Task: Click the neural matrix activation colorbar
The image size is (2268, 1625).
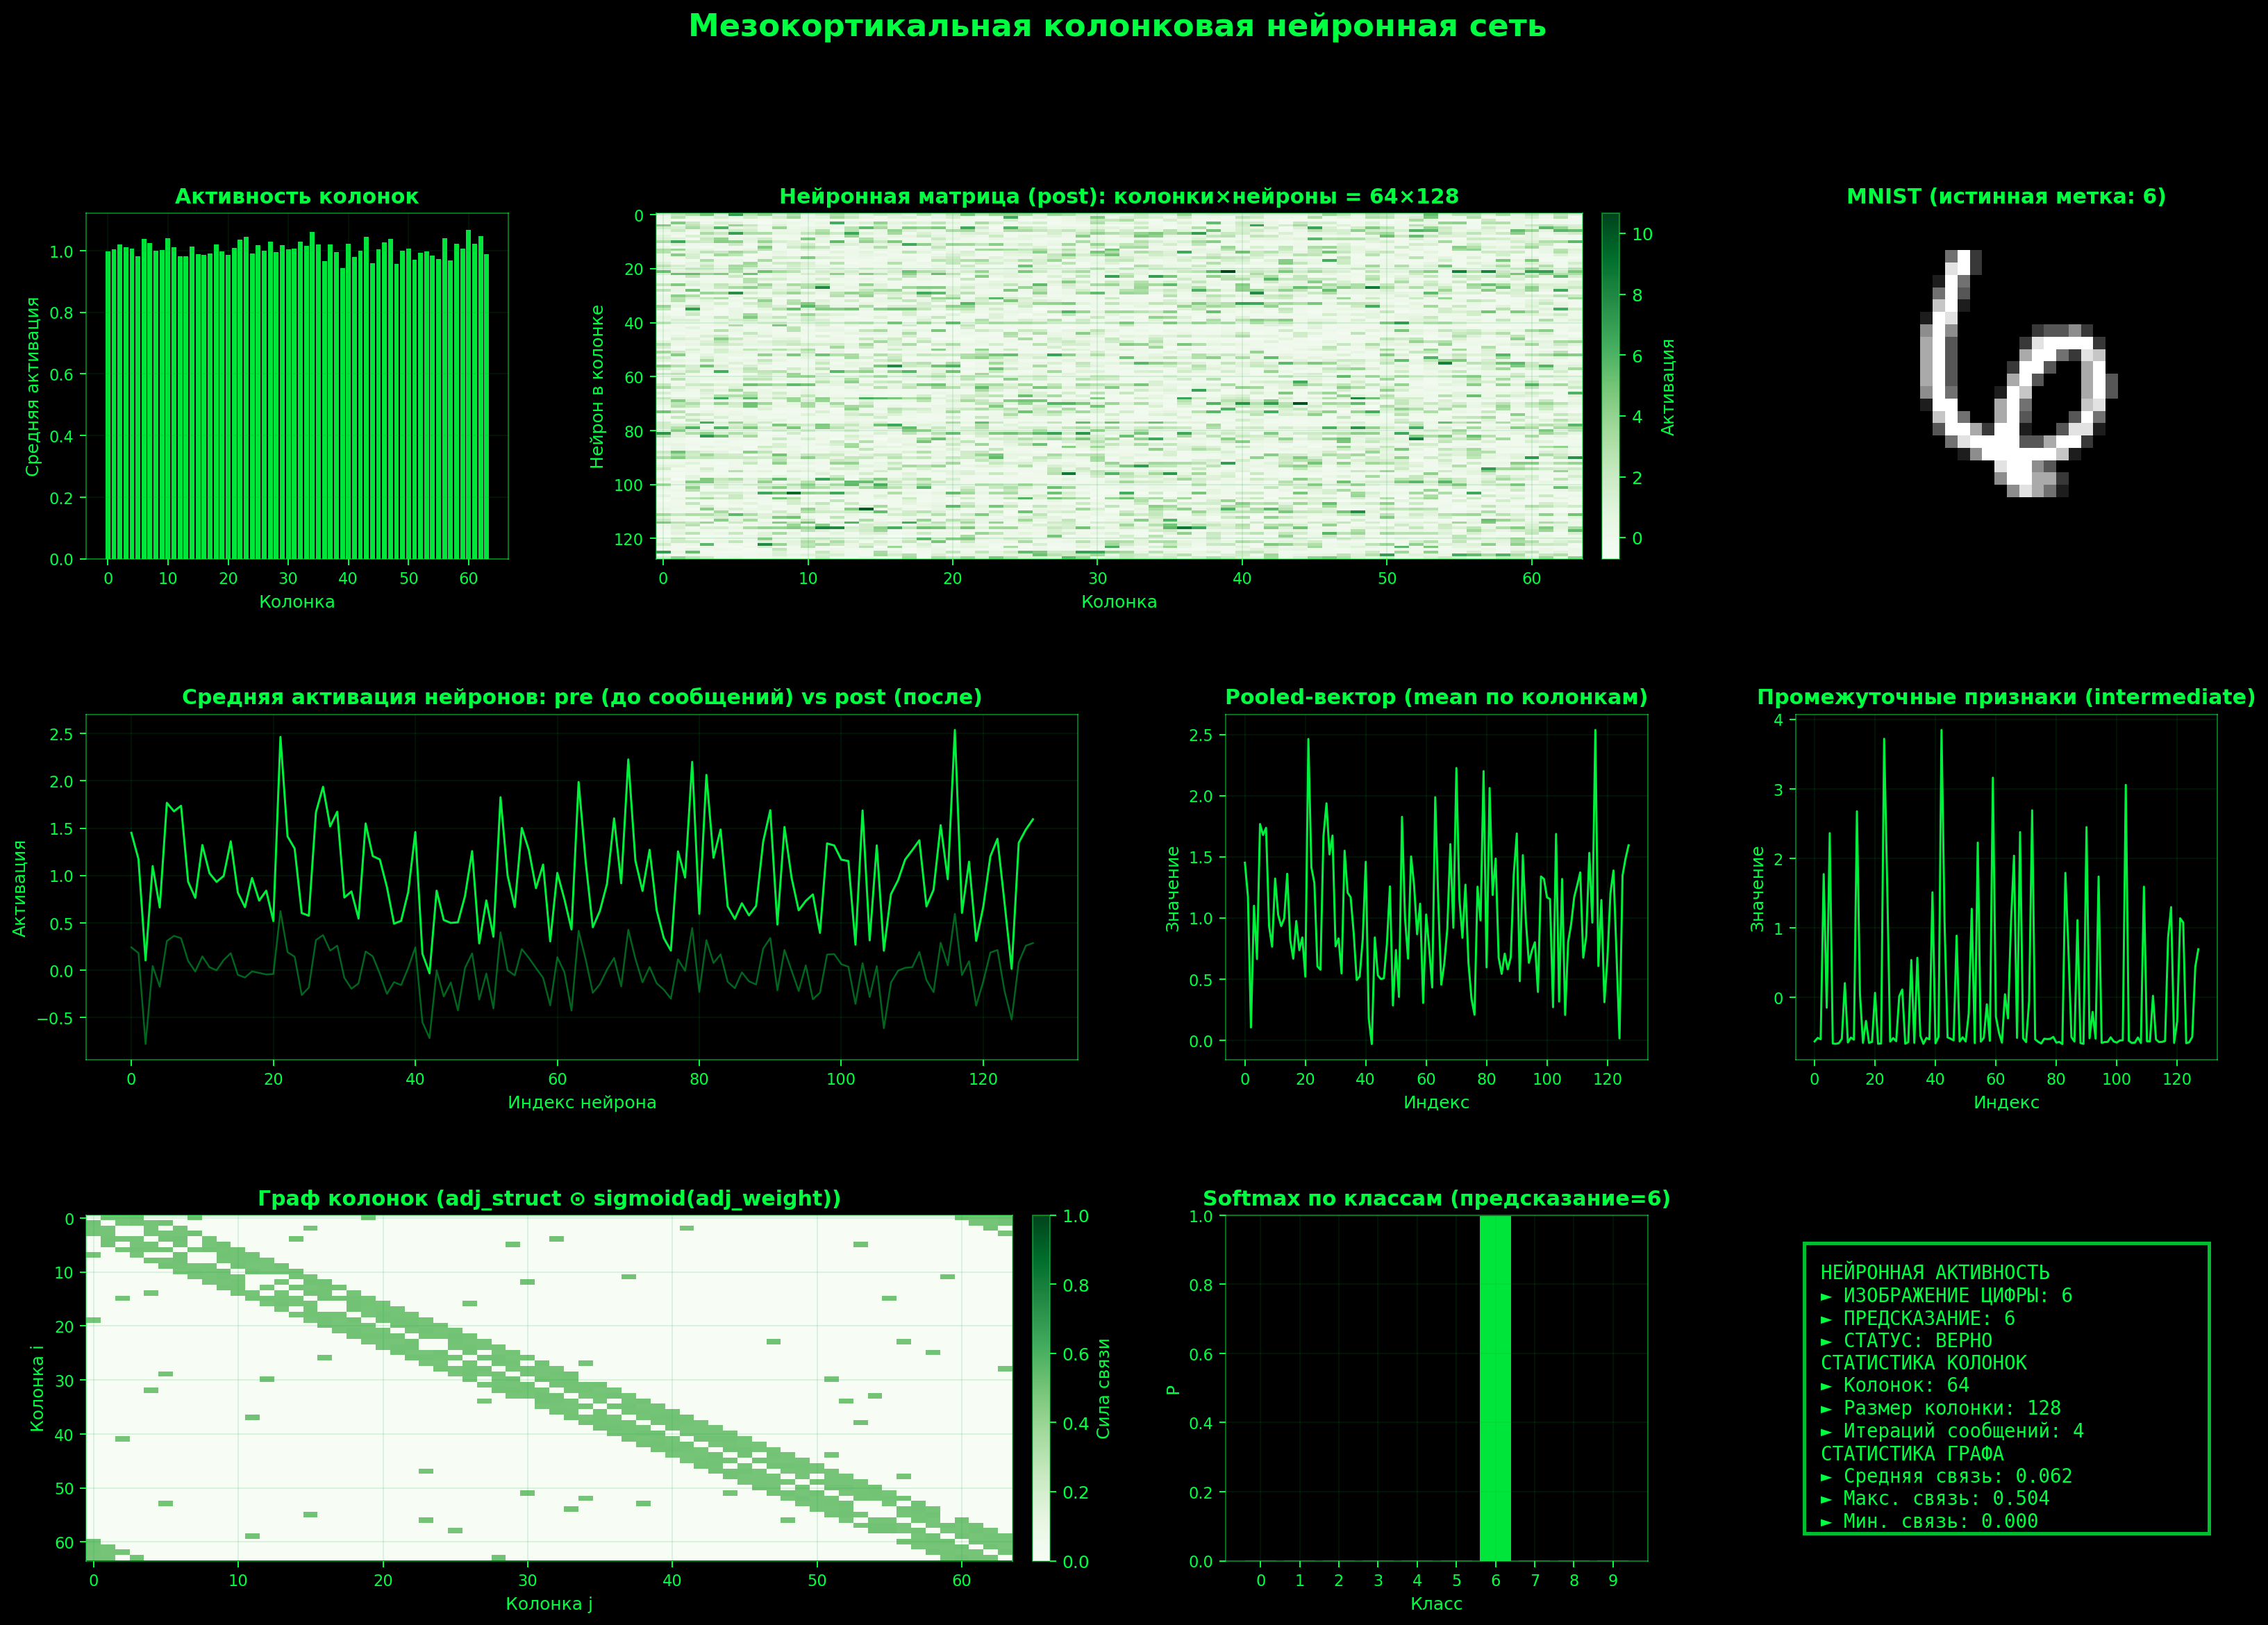Action: coord(1610,385)
